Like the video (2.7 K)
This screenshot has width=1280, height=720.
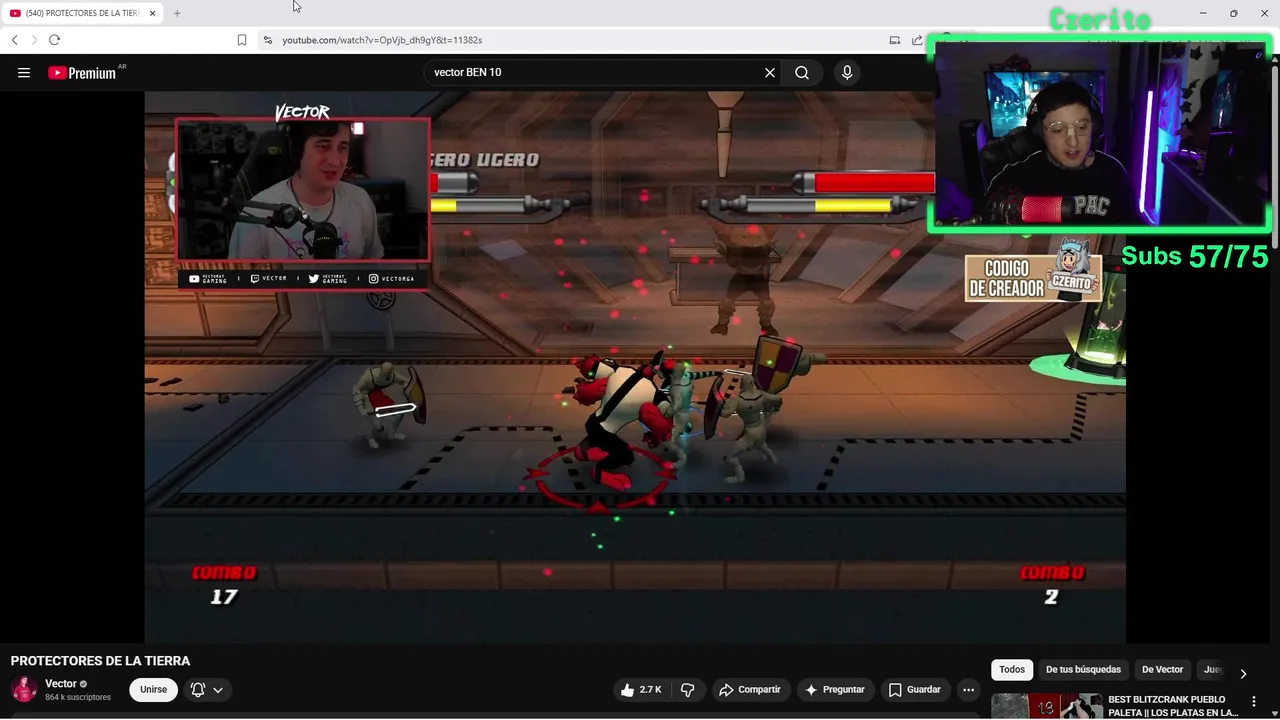tap(641, 689)
